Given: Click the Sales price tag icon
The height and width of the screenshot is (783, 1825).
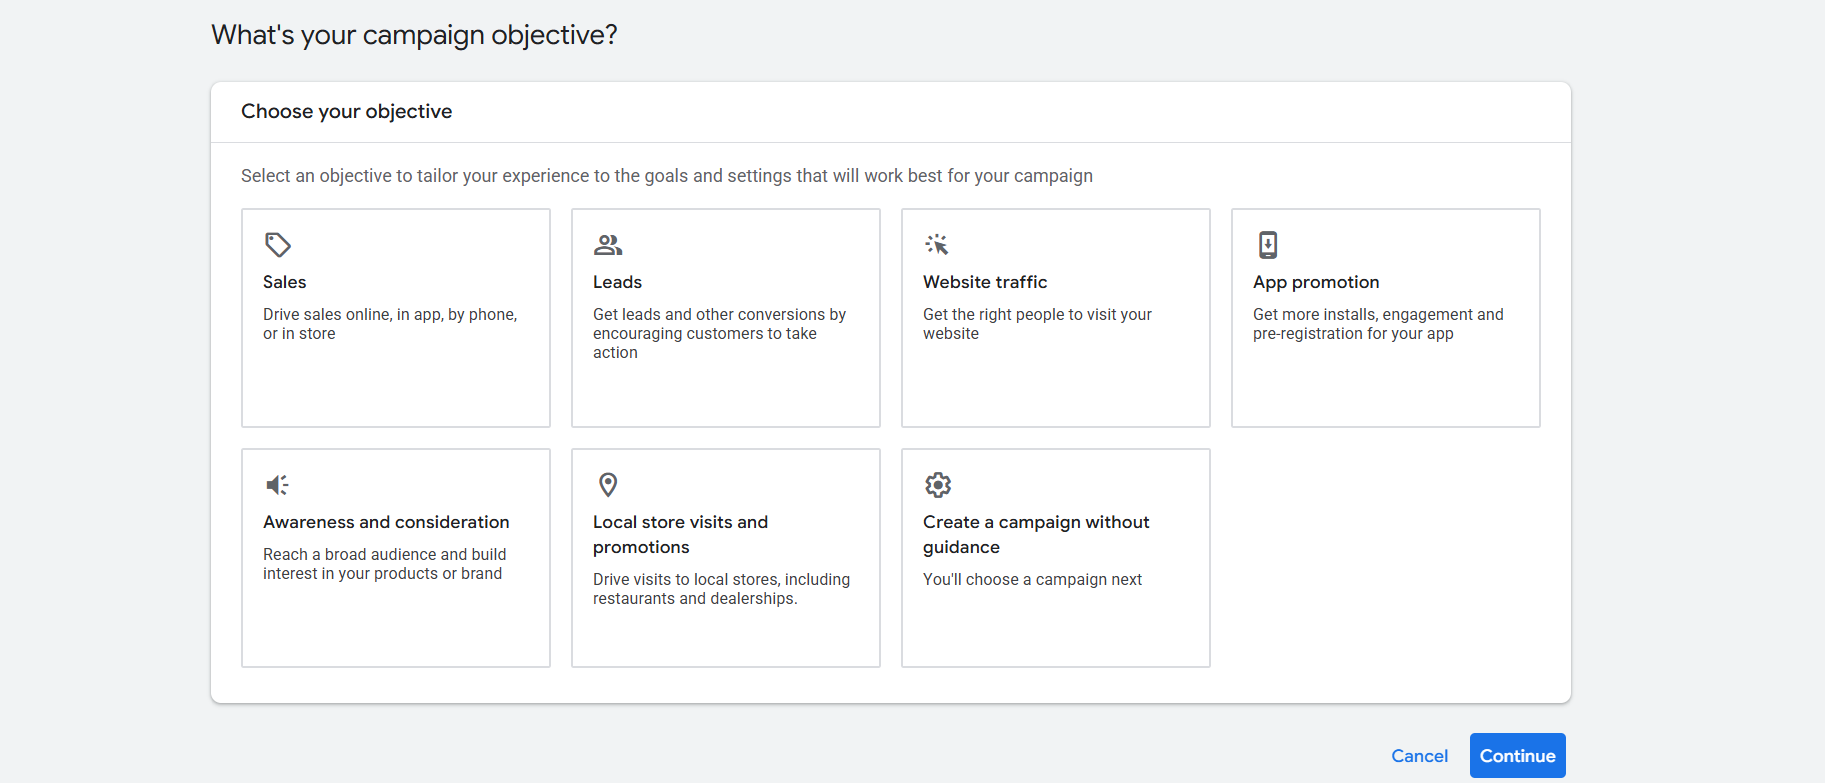Looking at the screenshot, I should tap(277, 245).
